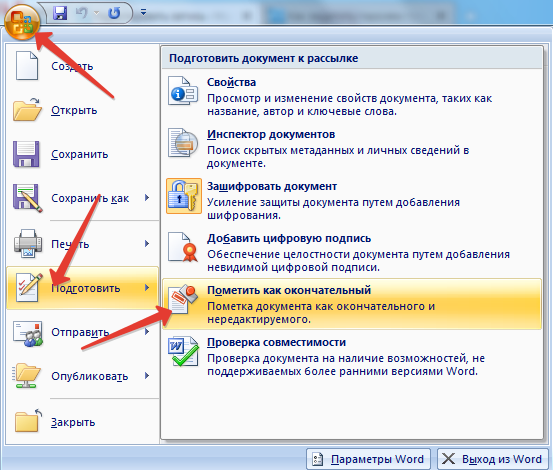The image size is (553, 470).
Task: Click the Выход из Word button
Action: click(x=493, y=459)
